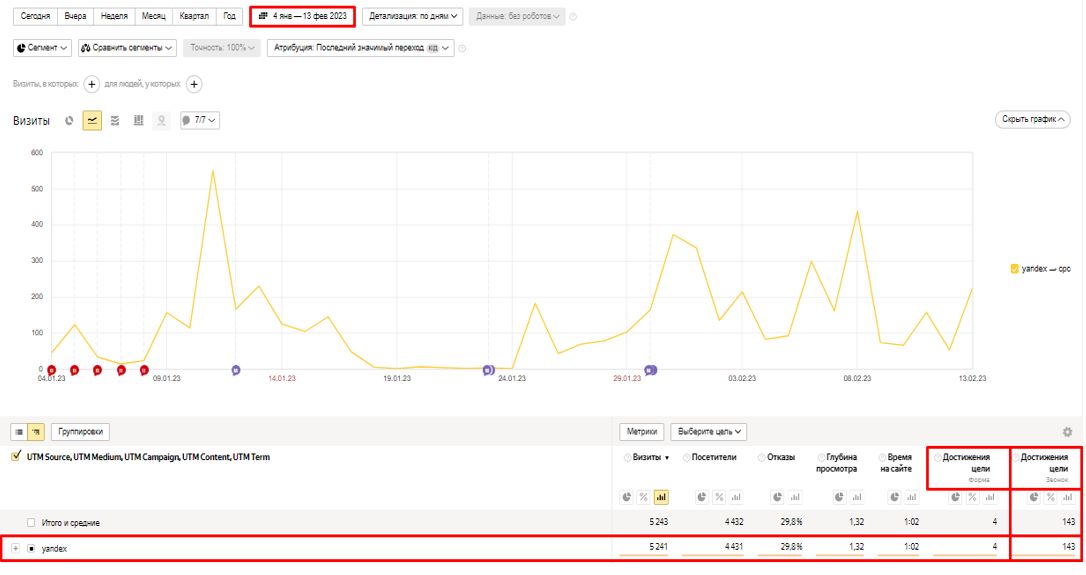Open table settings gear icon
Screen dimensions: 1086x575
(1067, 432)
